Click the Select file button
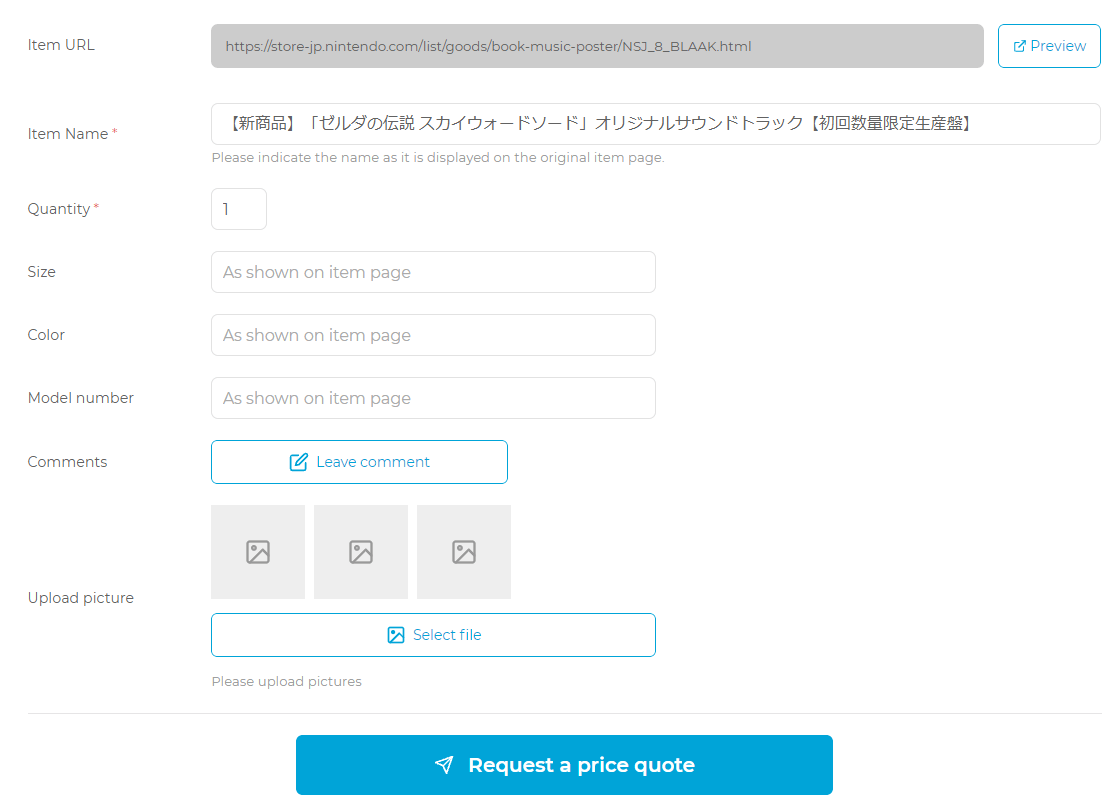The image size is (1111, 807). coord(433,635)
